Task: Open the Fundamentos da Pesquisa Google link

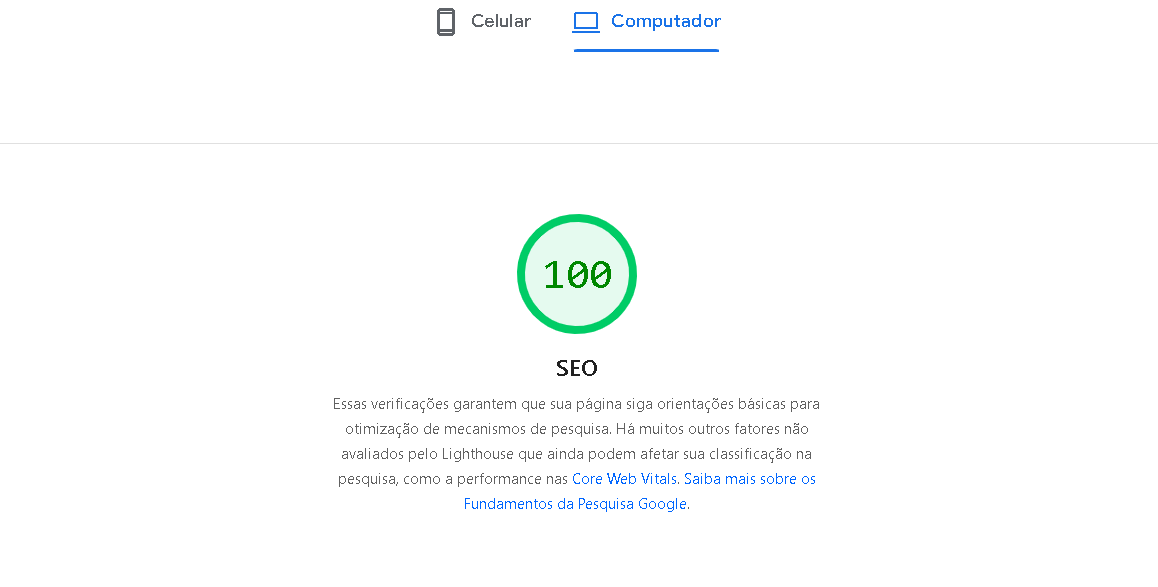Action: click(575, 503)
